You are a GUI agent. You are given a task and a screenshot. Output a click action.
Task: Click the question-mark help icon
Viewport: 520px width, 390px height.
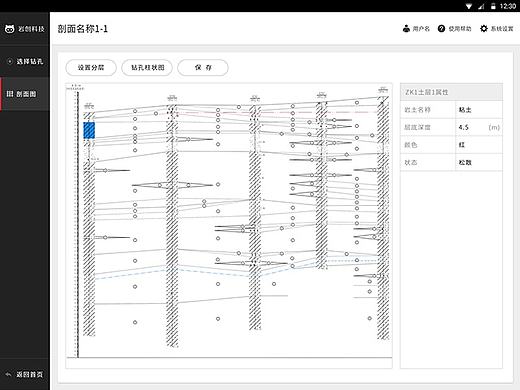[441, 29]
